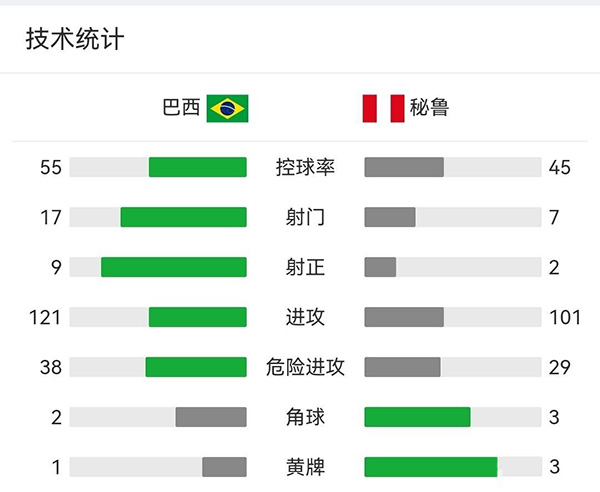Tap the 危险进攻 stat label
Viewport: 600px width, 492px height.
pos(305,367)
